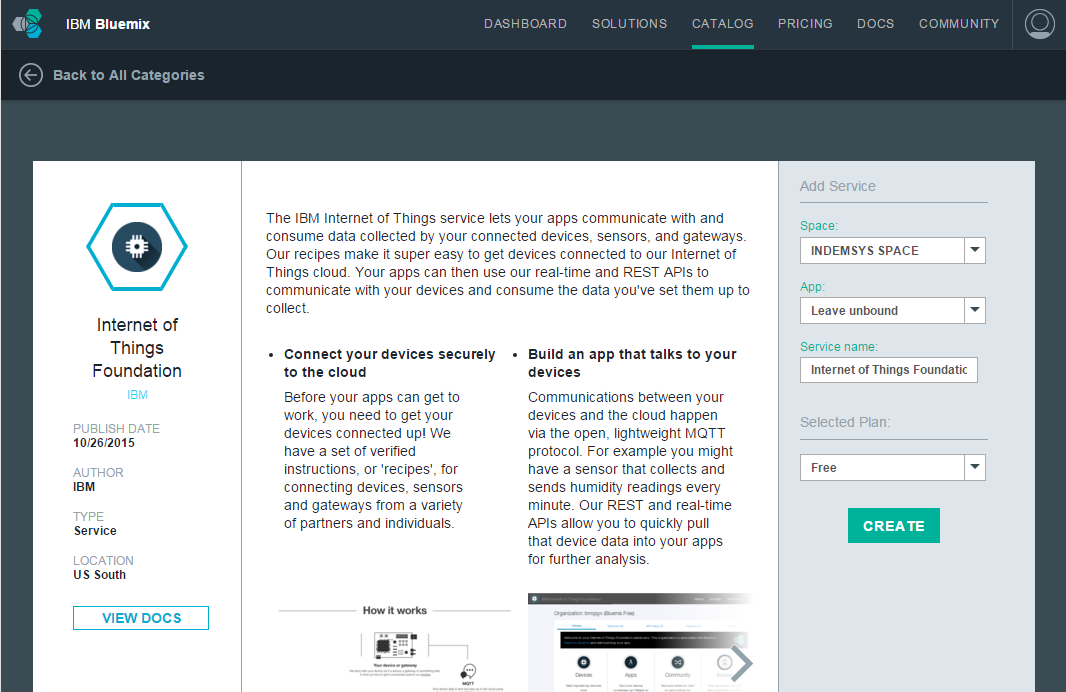
Task: Click the Internet of Things Foundation title
Action: pyautogui.click(x=137, y=348)
